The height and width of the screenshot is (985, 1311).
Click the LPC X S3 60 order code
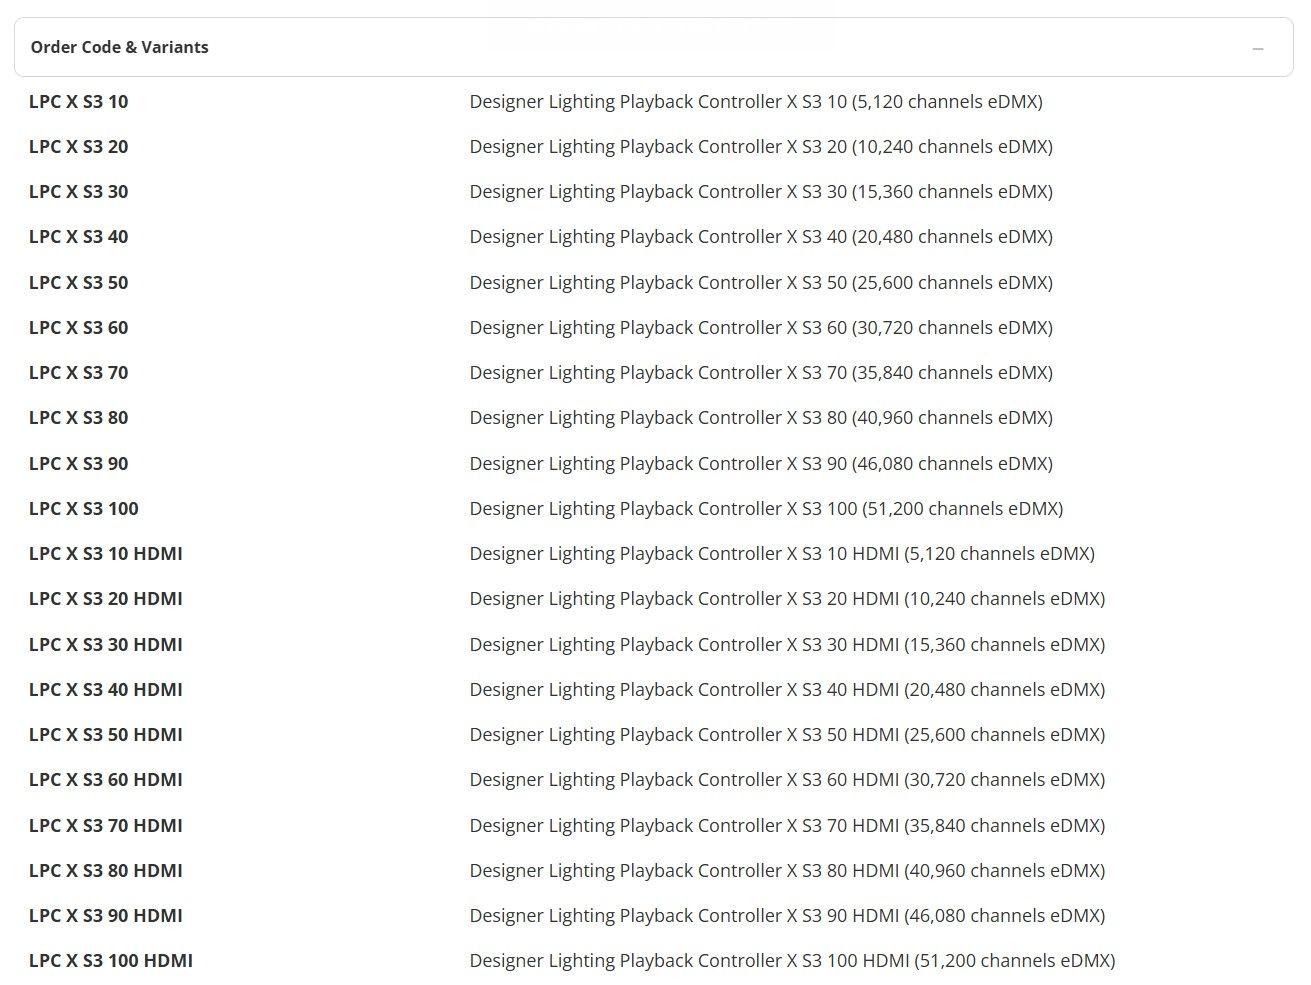pos(79,328)
